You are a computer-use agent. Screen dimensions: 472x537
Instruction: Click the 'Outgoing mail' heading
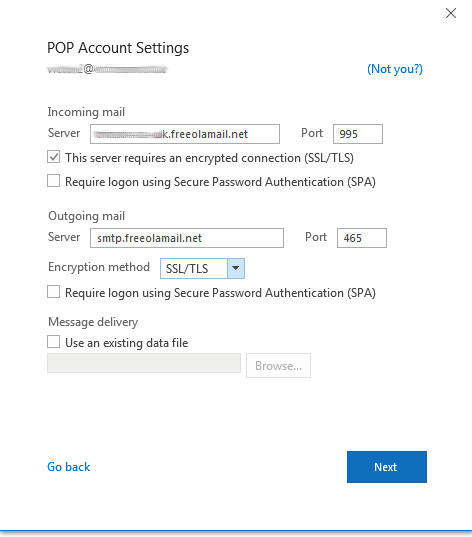[x=86, y=216]
